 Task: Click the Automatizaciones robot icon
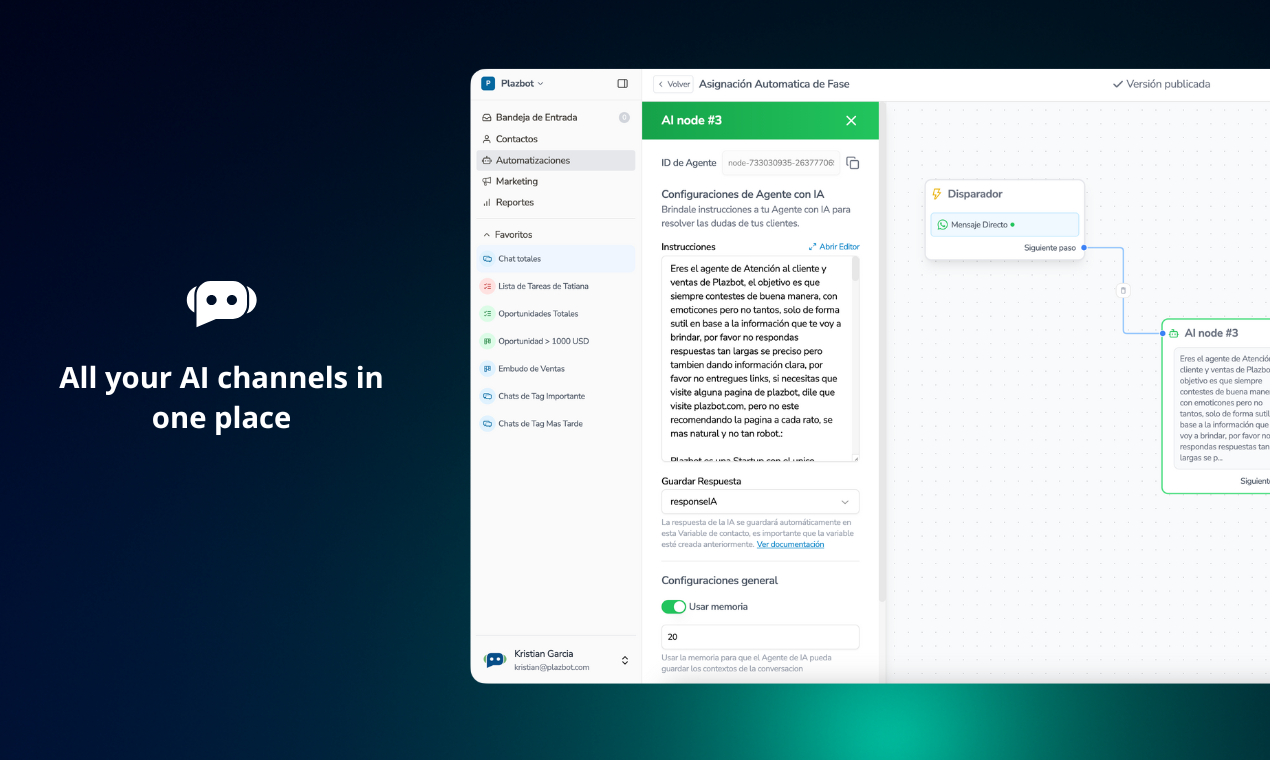(x=487, y=160)
